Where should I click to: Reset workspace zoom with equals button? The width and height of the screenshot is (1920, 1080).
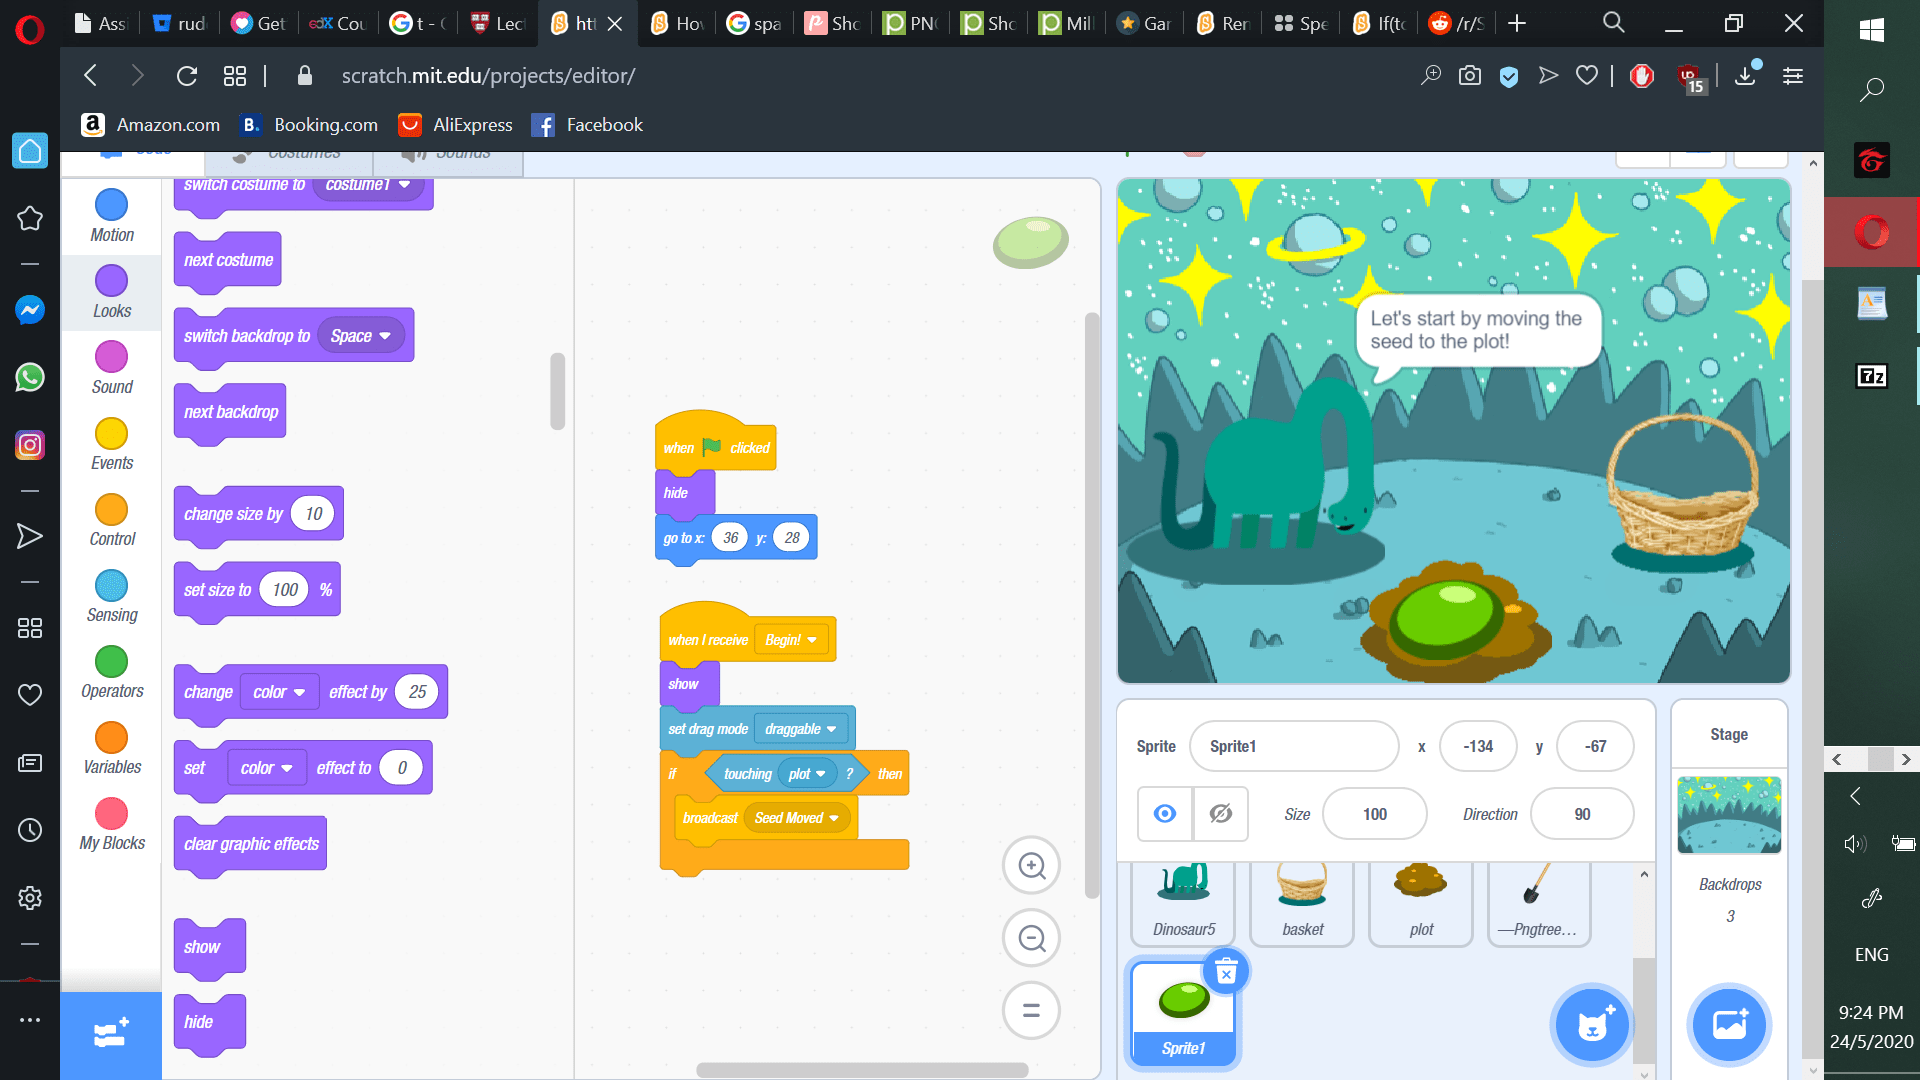[1031, 1011]
